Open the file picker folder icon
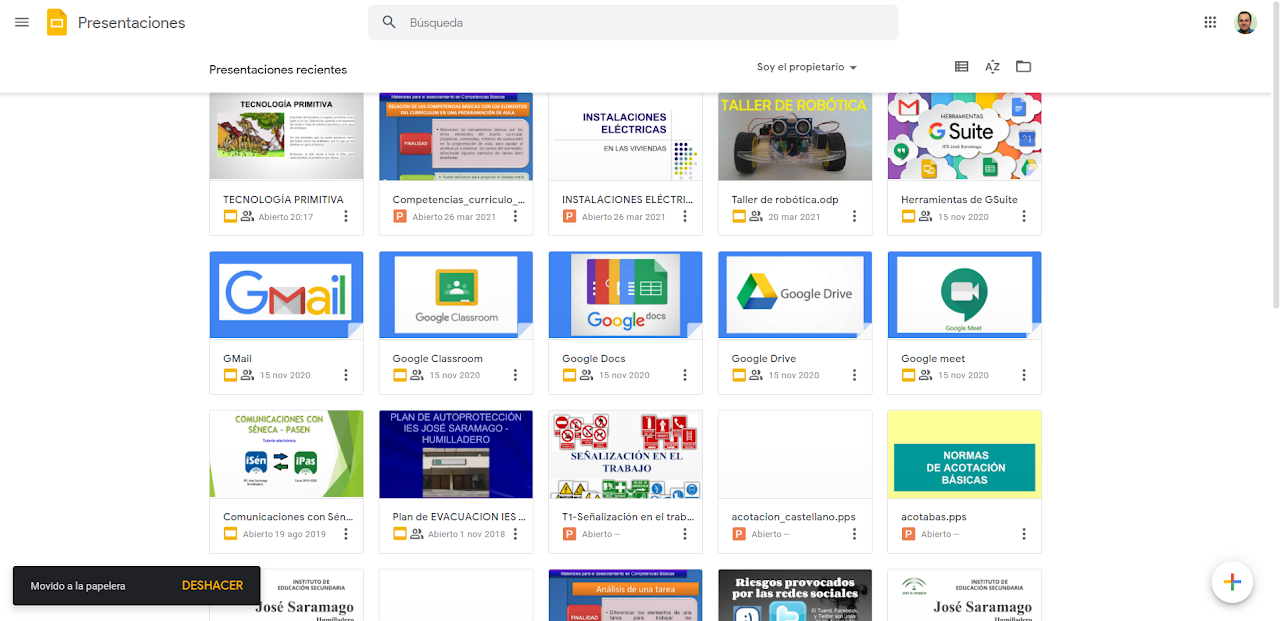The height and width of the screenshot is (621, 1280). pyautogui.click(x=1023, y=67)
